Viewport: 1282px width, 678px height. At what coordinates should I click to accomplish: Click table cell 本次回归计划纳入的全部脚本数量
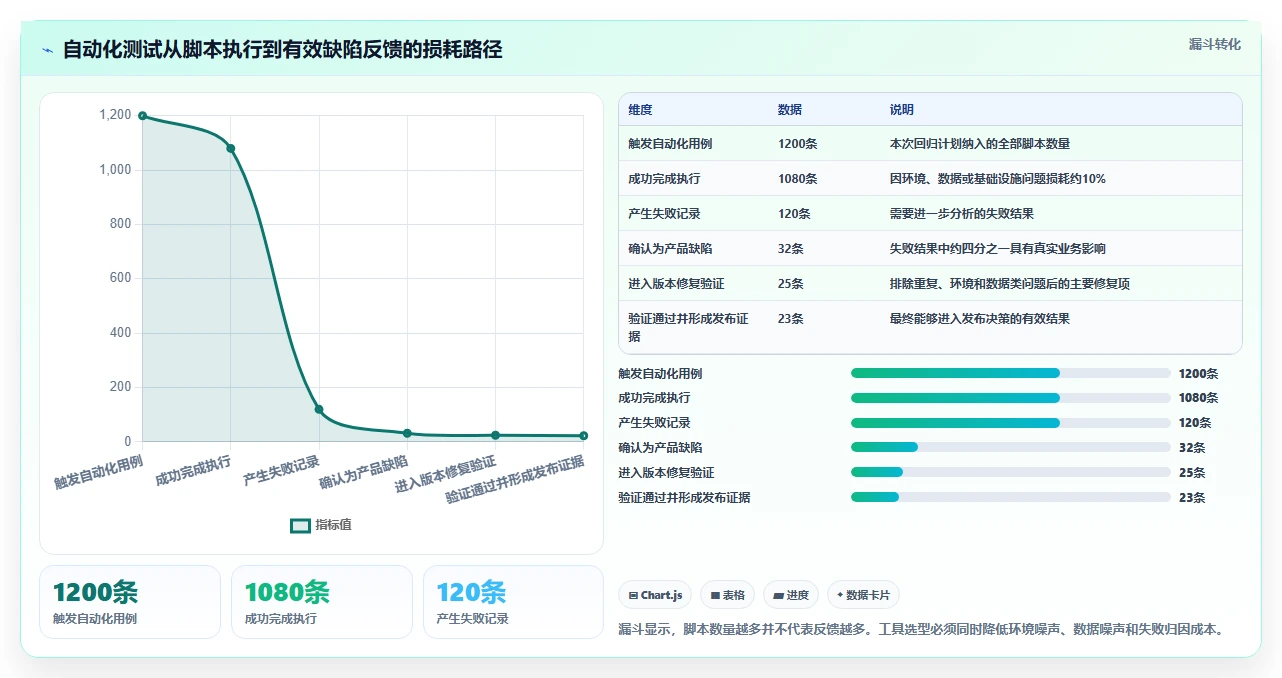980,143
